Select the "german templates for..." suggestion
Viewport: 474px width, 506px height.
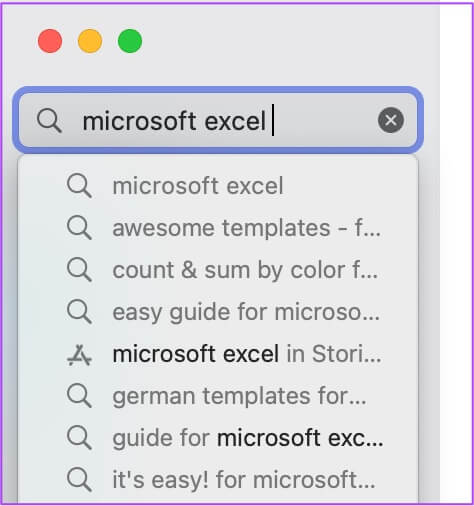point(218,396)
